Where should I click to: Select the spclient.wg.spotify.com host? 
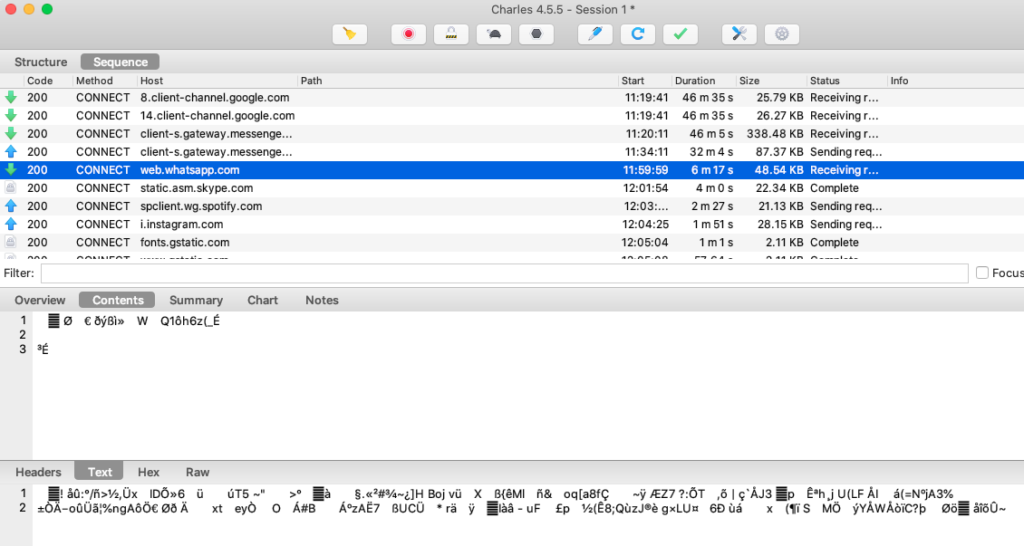click(x=201, y=206)
